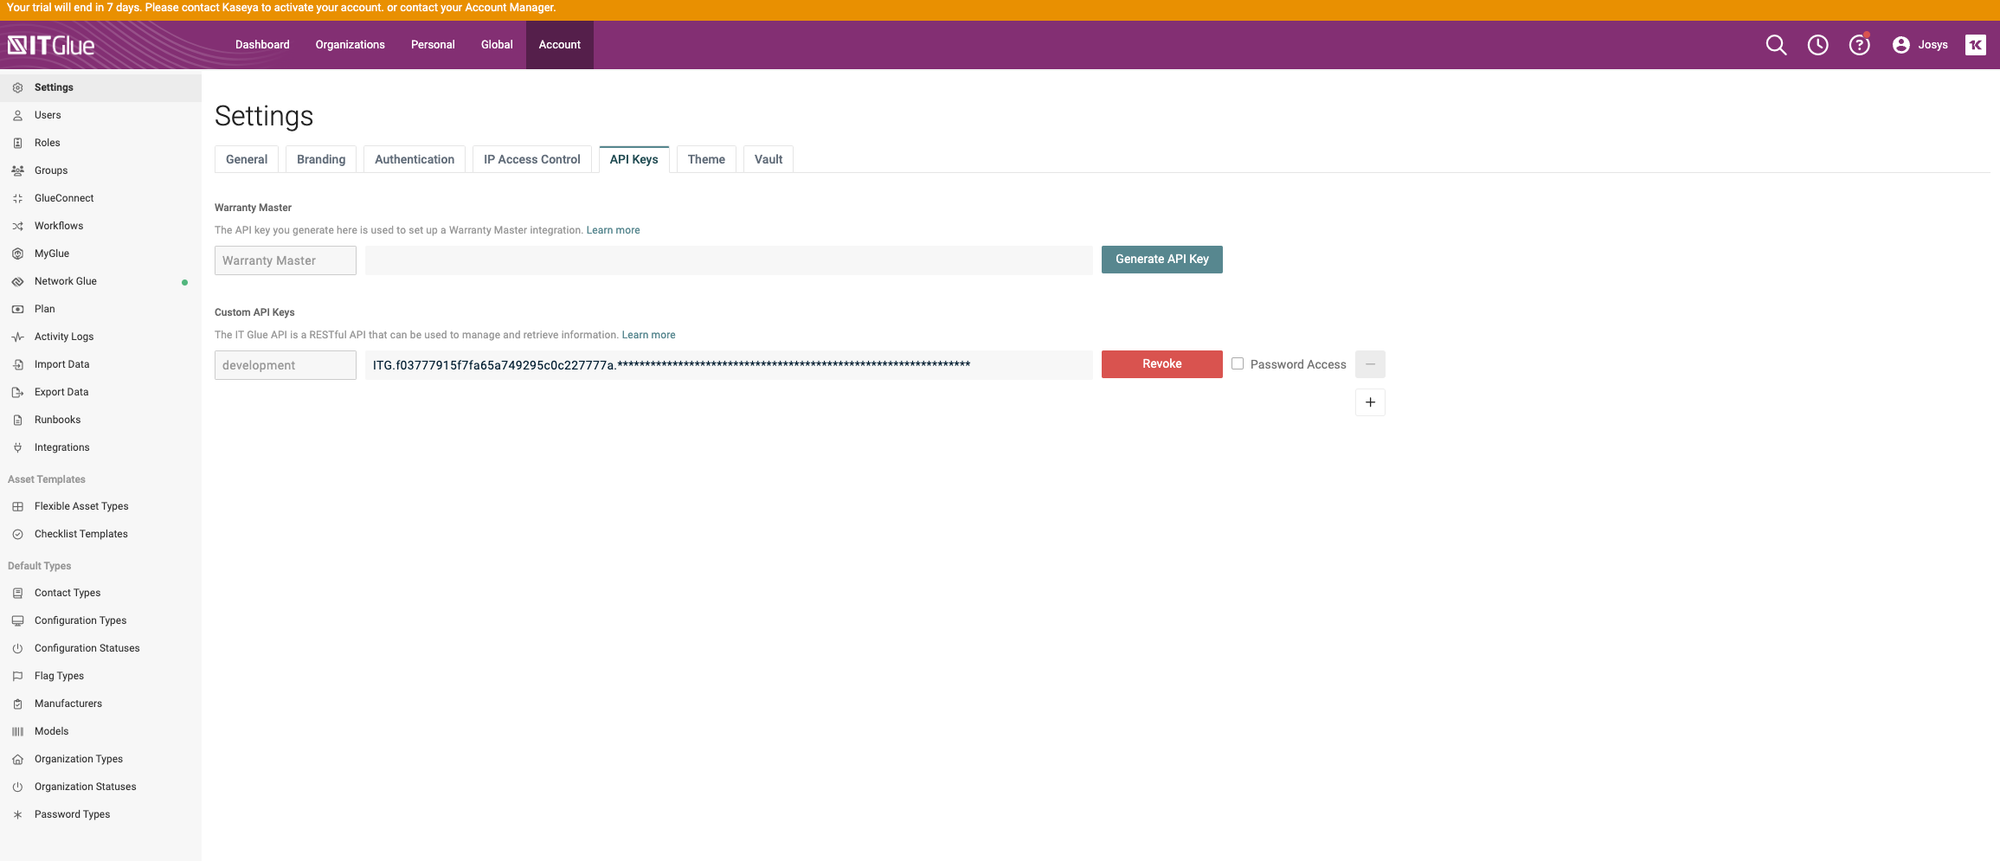Viewport: 2000px width, 861px height.
Task: Click the development key name field
Action: coord(285,365)
